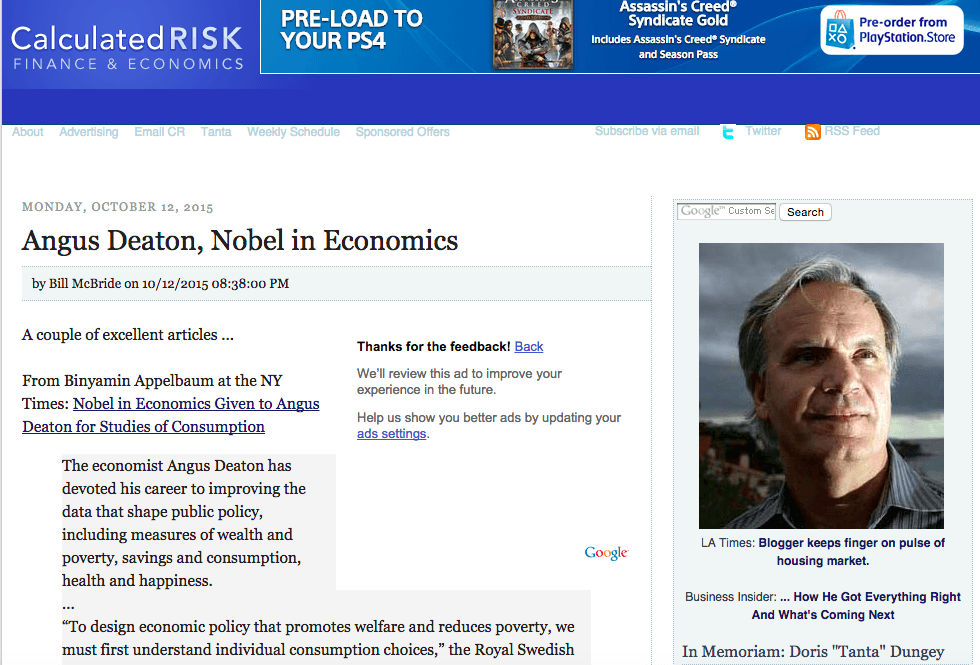The image size is (980, 665).
Task: Focus the Google Custom Search field
Action: [x=726, y=211]
